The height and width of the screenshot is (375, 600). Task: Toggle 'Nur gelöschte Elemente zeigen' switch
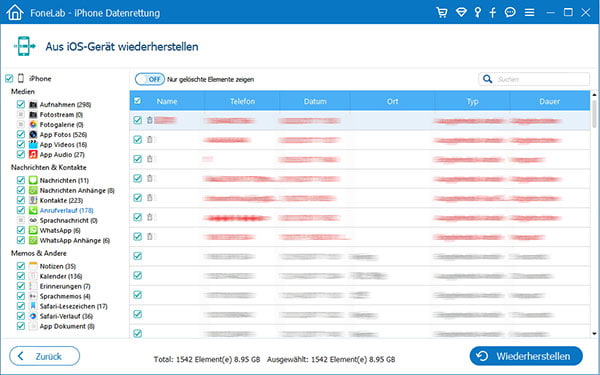150,79
